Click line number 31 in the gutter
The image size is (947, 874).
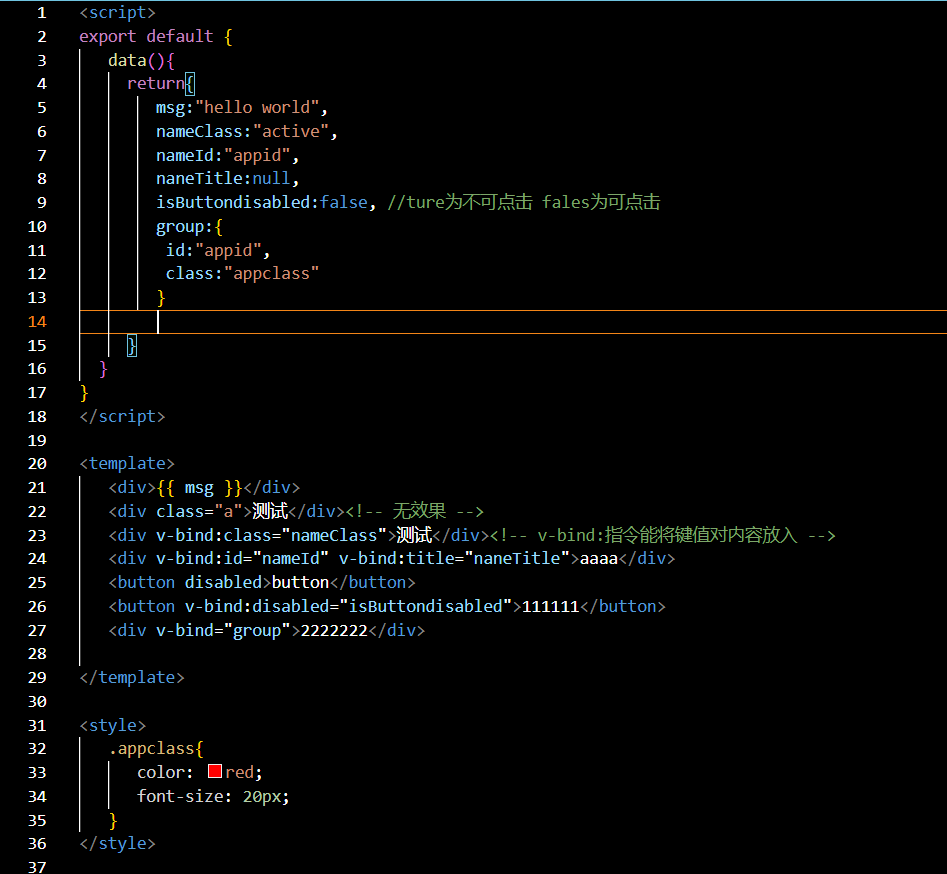tap(37, 725)
